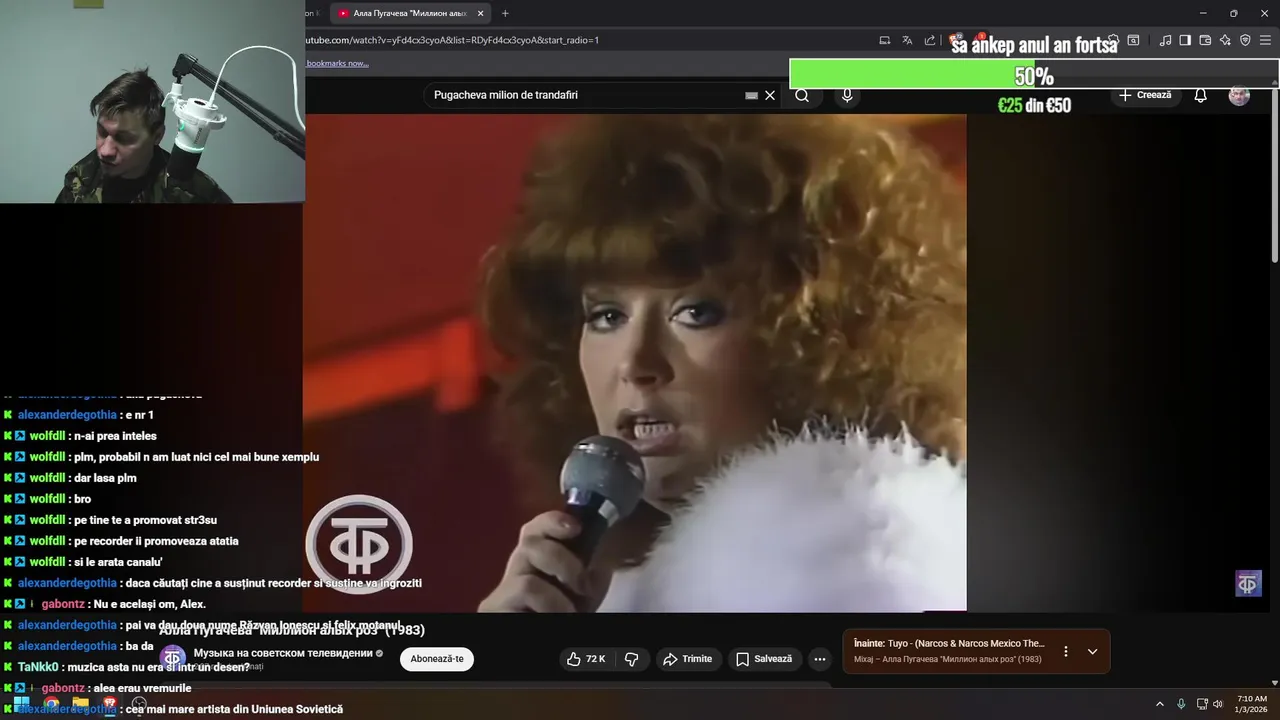Screen dimensions: 1280x720
Task: Open the YouTube notifications bell
Action: tap(1200, 95)
